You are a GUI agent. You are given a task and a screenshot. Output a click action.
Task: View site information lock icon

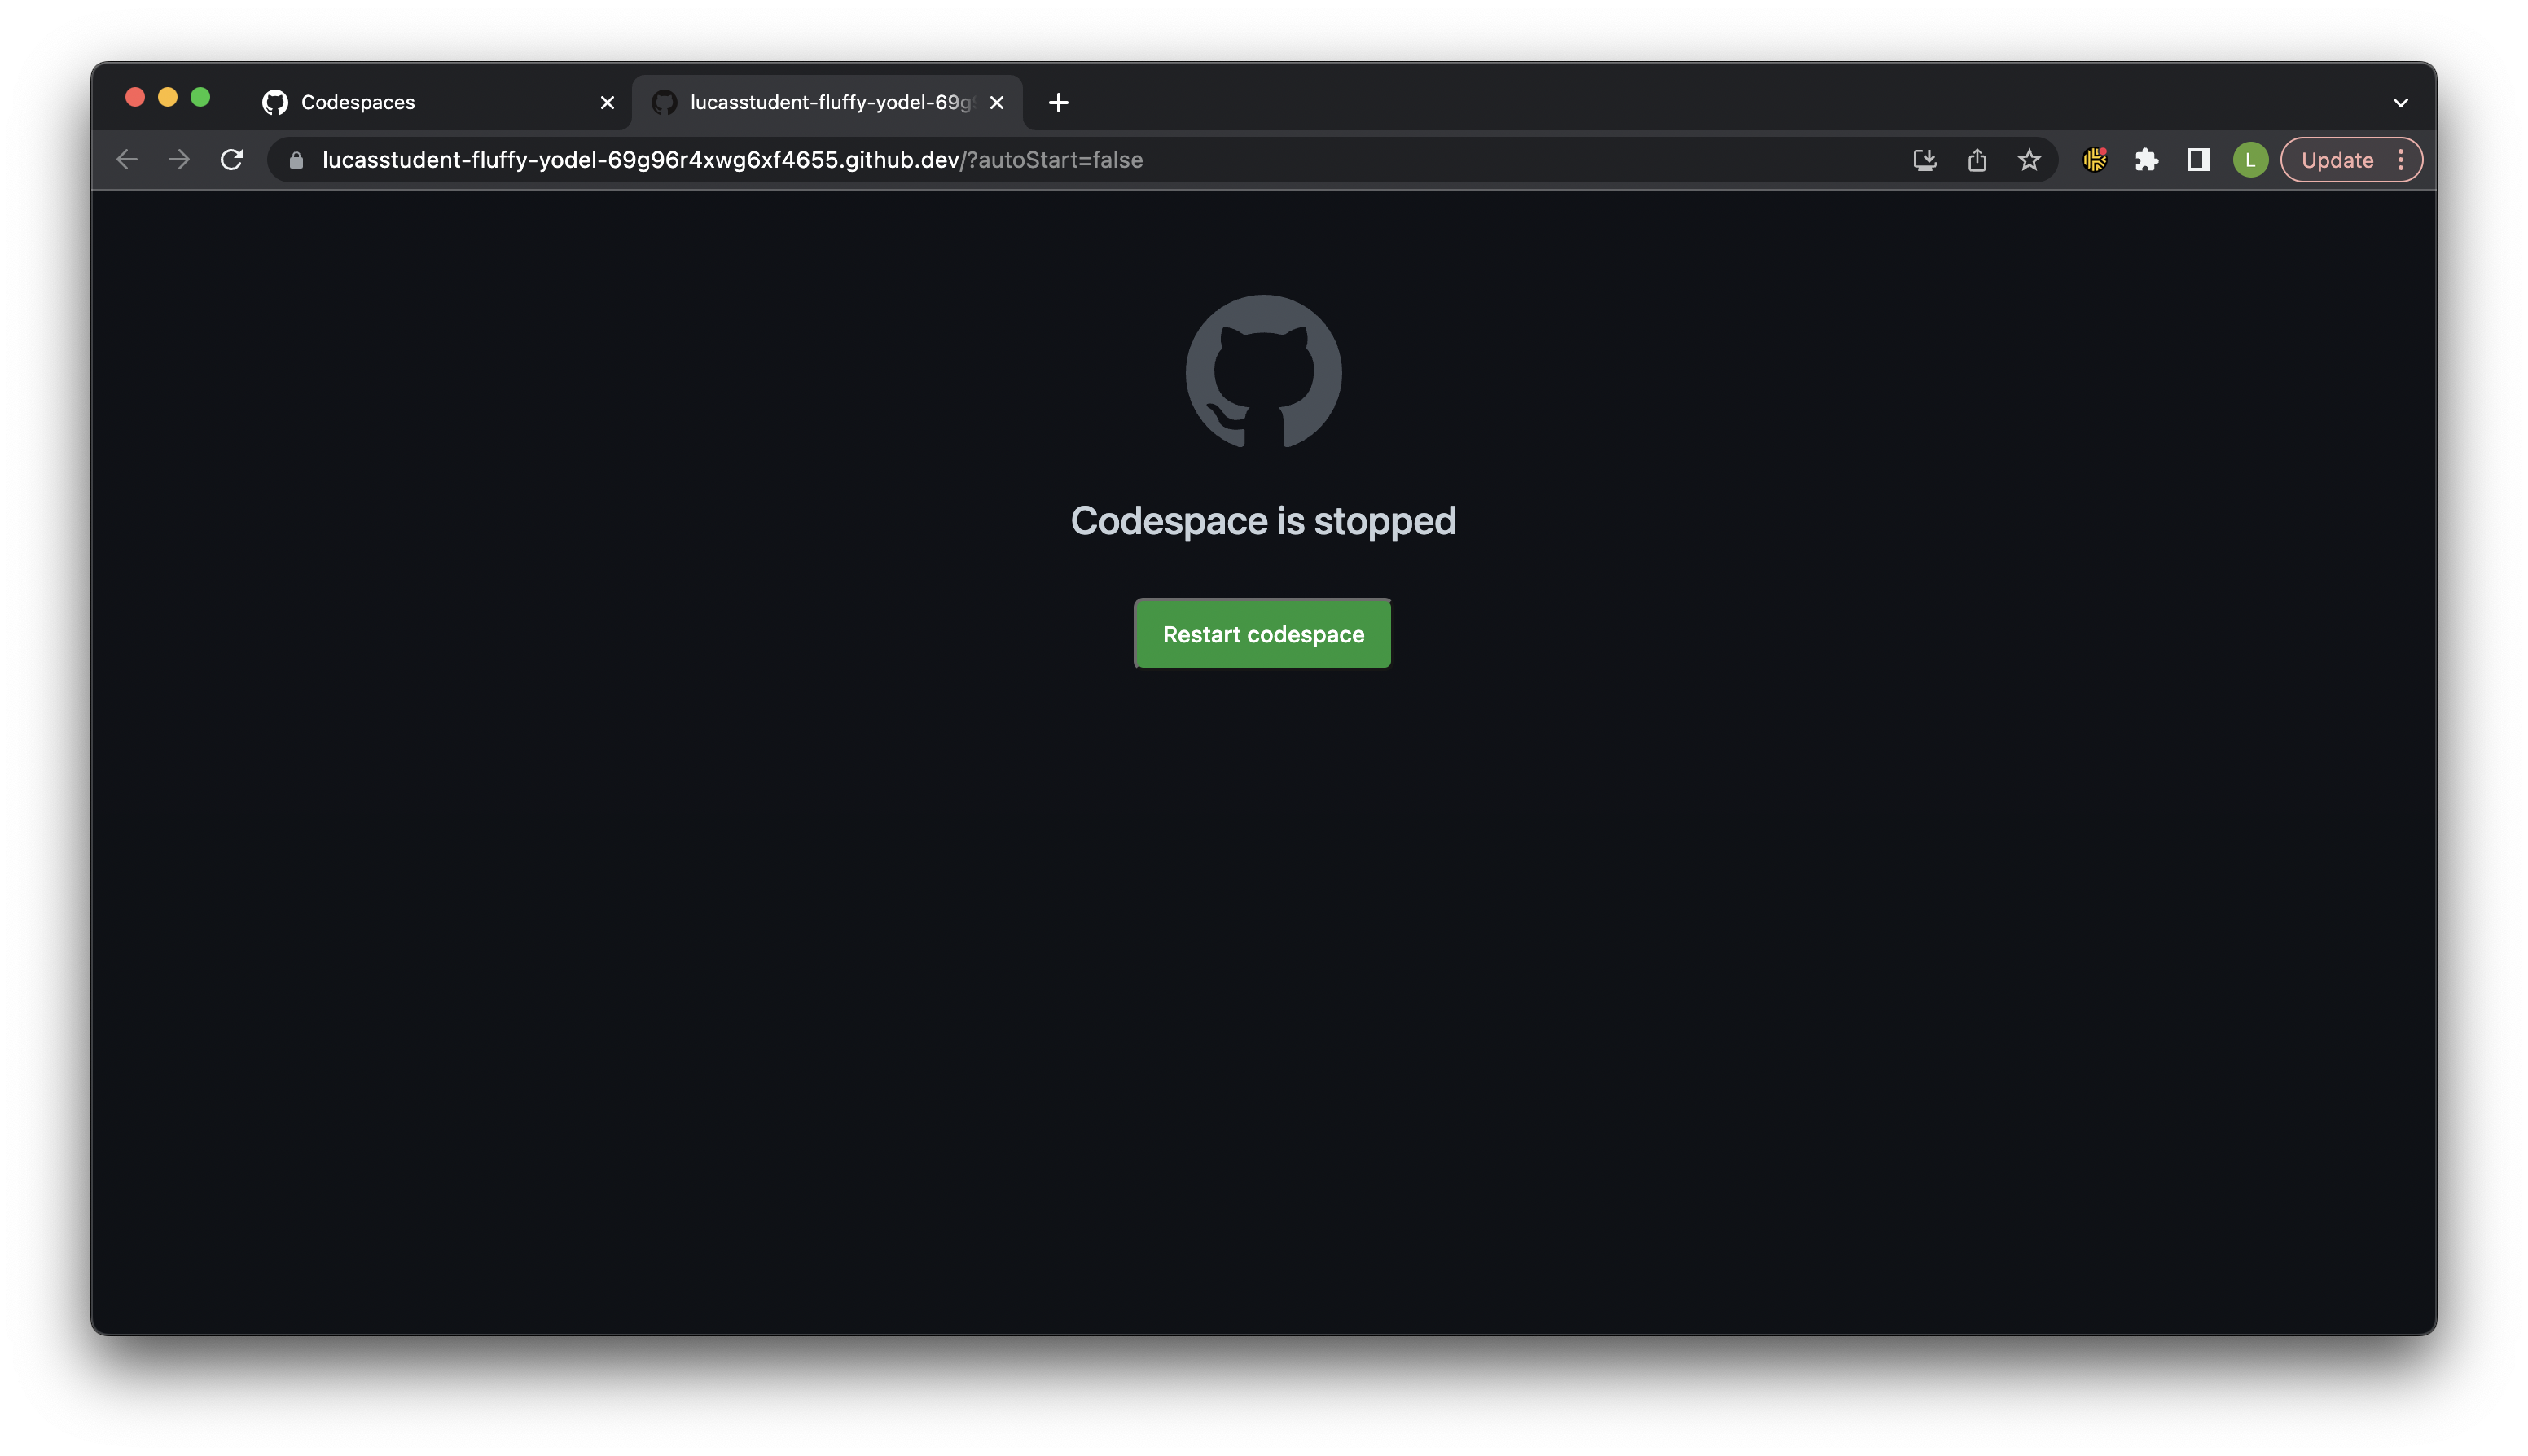296,160
